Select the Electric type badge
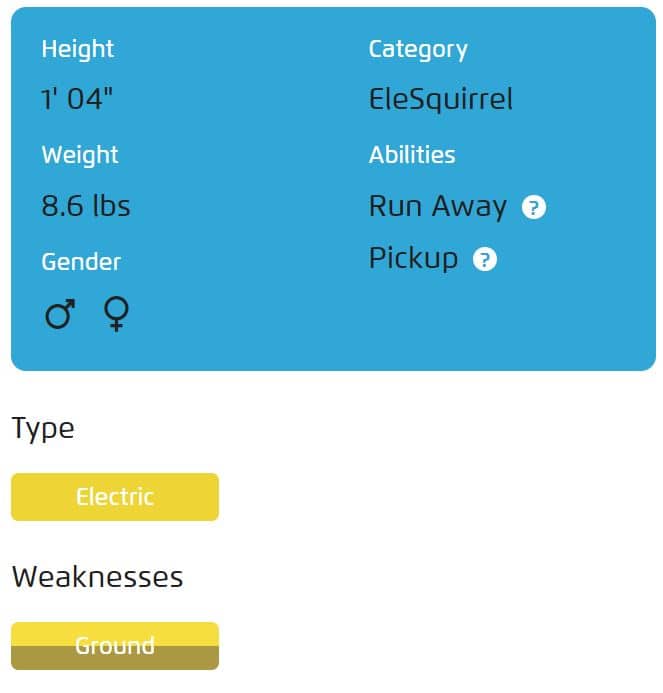 point(115,497)
